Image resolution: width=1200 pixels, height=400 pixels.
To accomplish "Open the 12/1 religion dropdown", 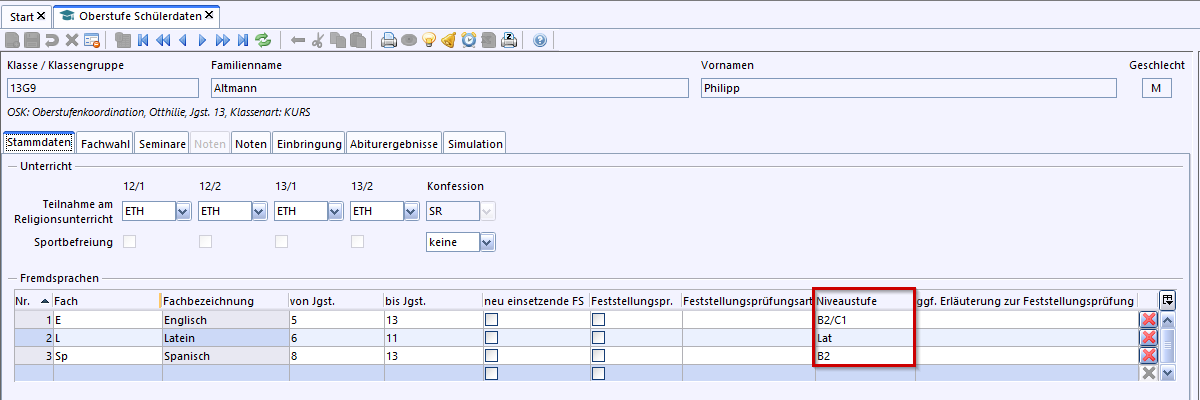I will click(183, 211).
